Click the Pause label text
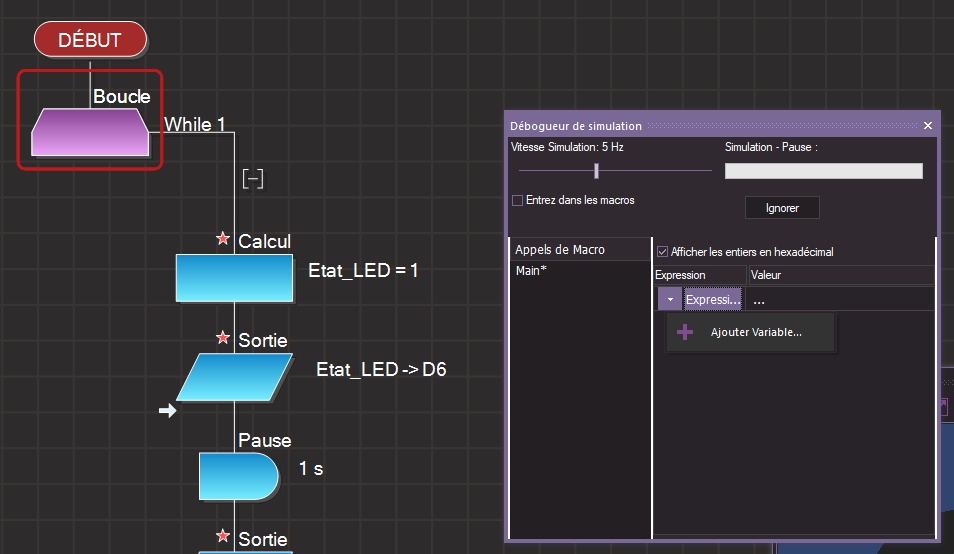The width and height of the screenshot is (954, 554). 265,440
